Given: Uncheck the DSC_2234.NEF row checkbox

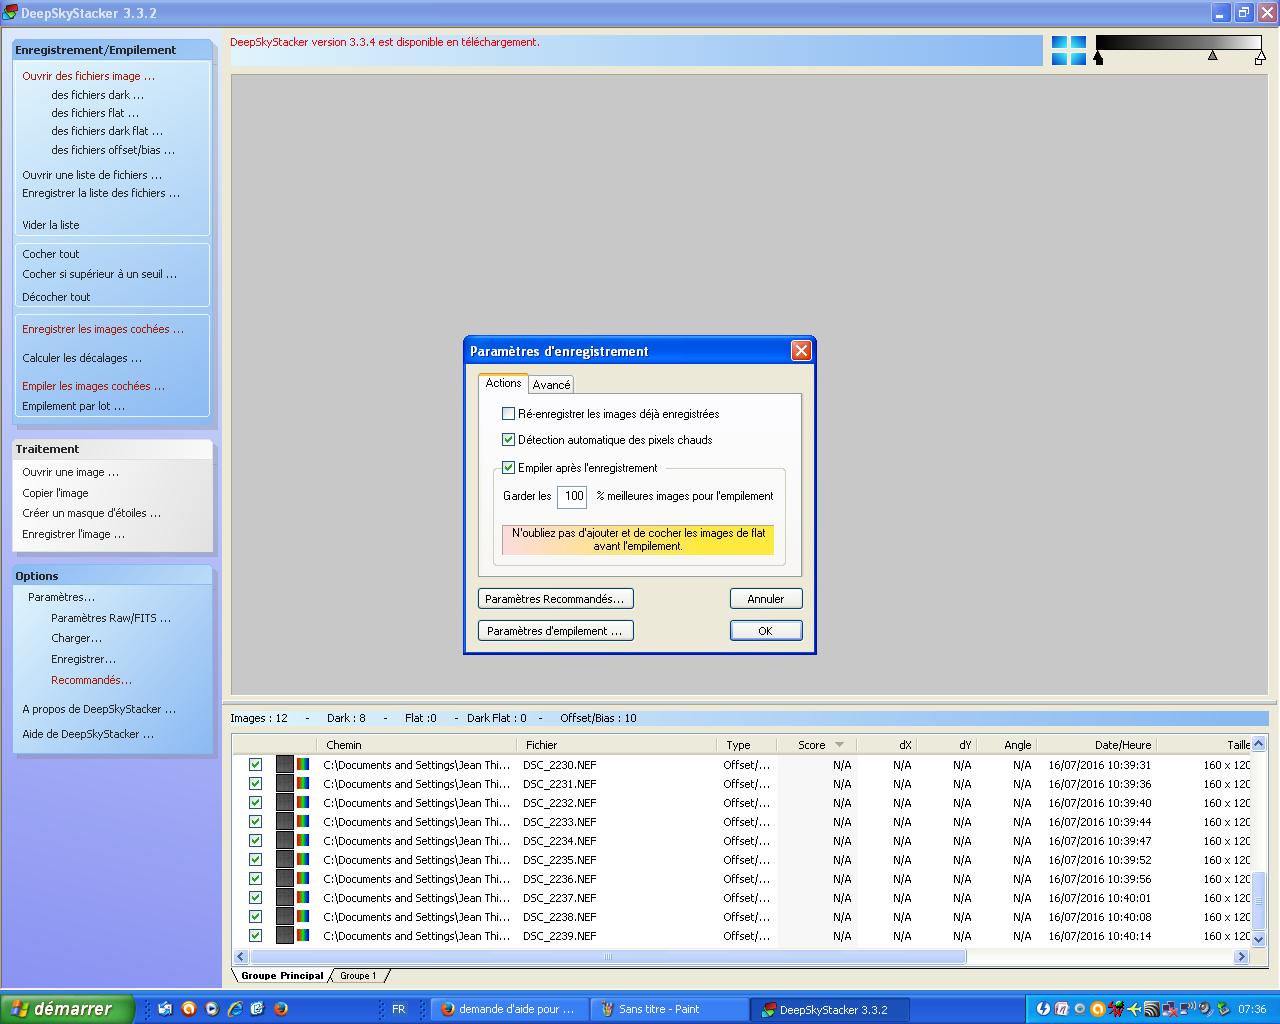Looking at the screenshot, I should tap(255, 840).
